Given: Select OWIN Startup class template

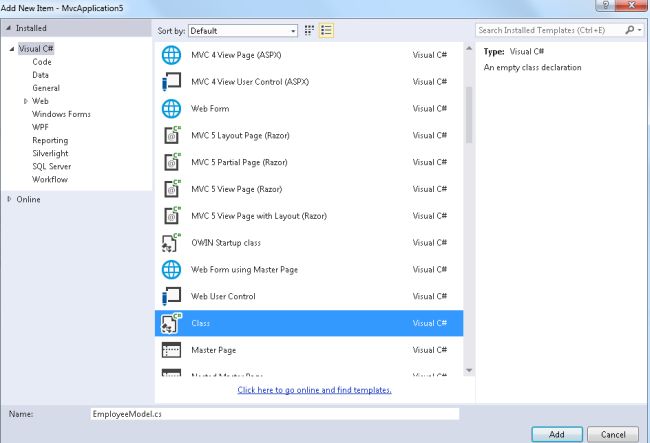Looking at the screenshot, I should (x=309, y=243).
